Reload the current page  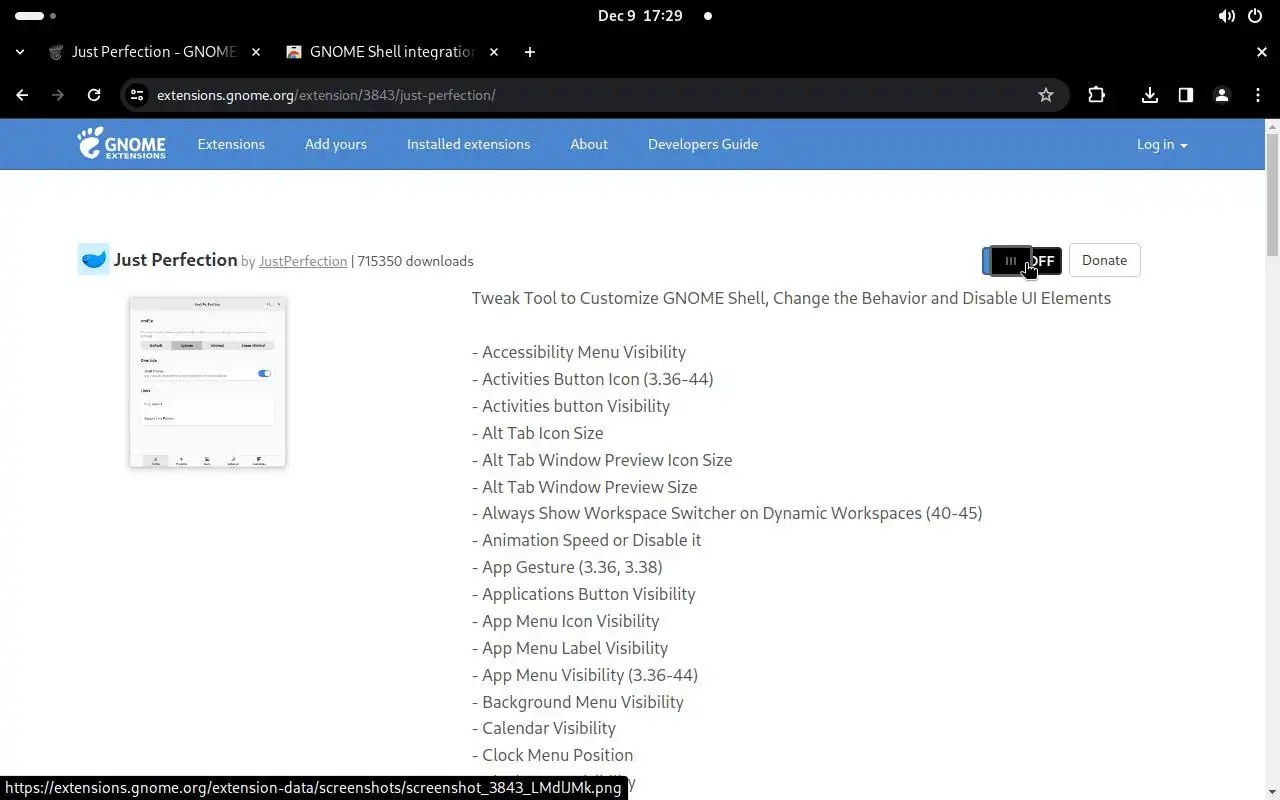[x=94, y=95]
